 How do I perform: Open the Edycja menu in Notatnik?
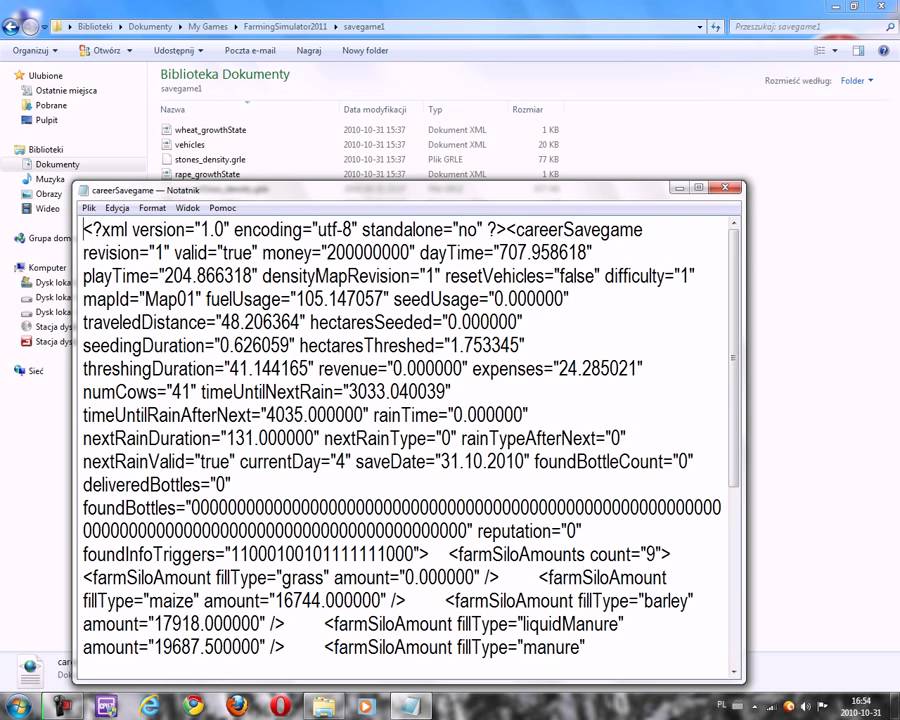point(117,208)
